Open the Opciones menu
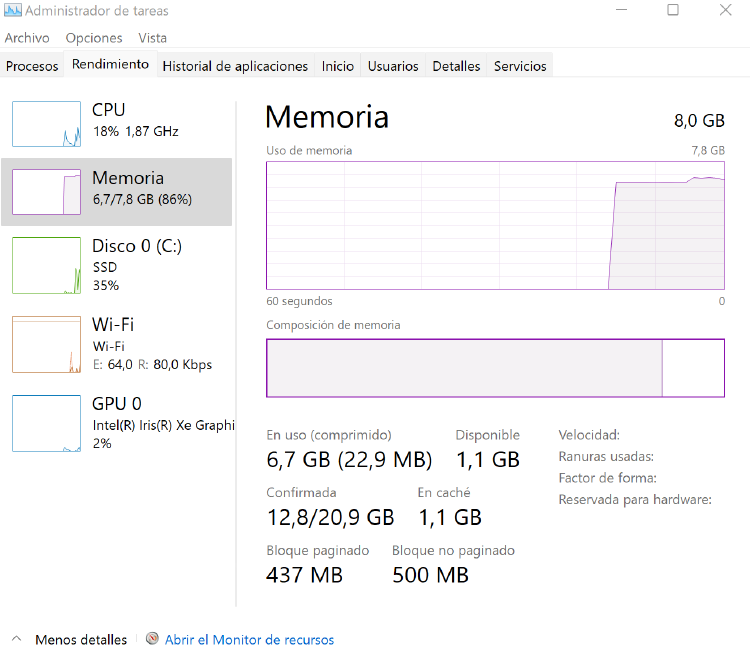This screenshot has width=750, height=658. (94, 38)
